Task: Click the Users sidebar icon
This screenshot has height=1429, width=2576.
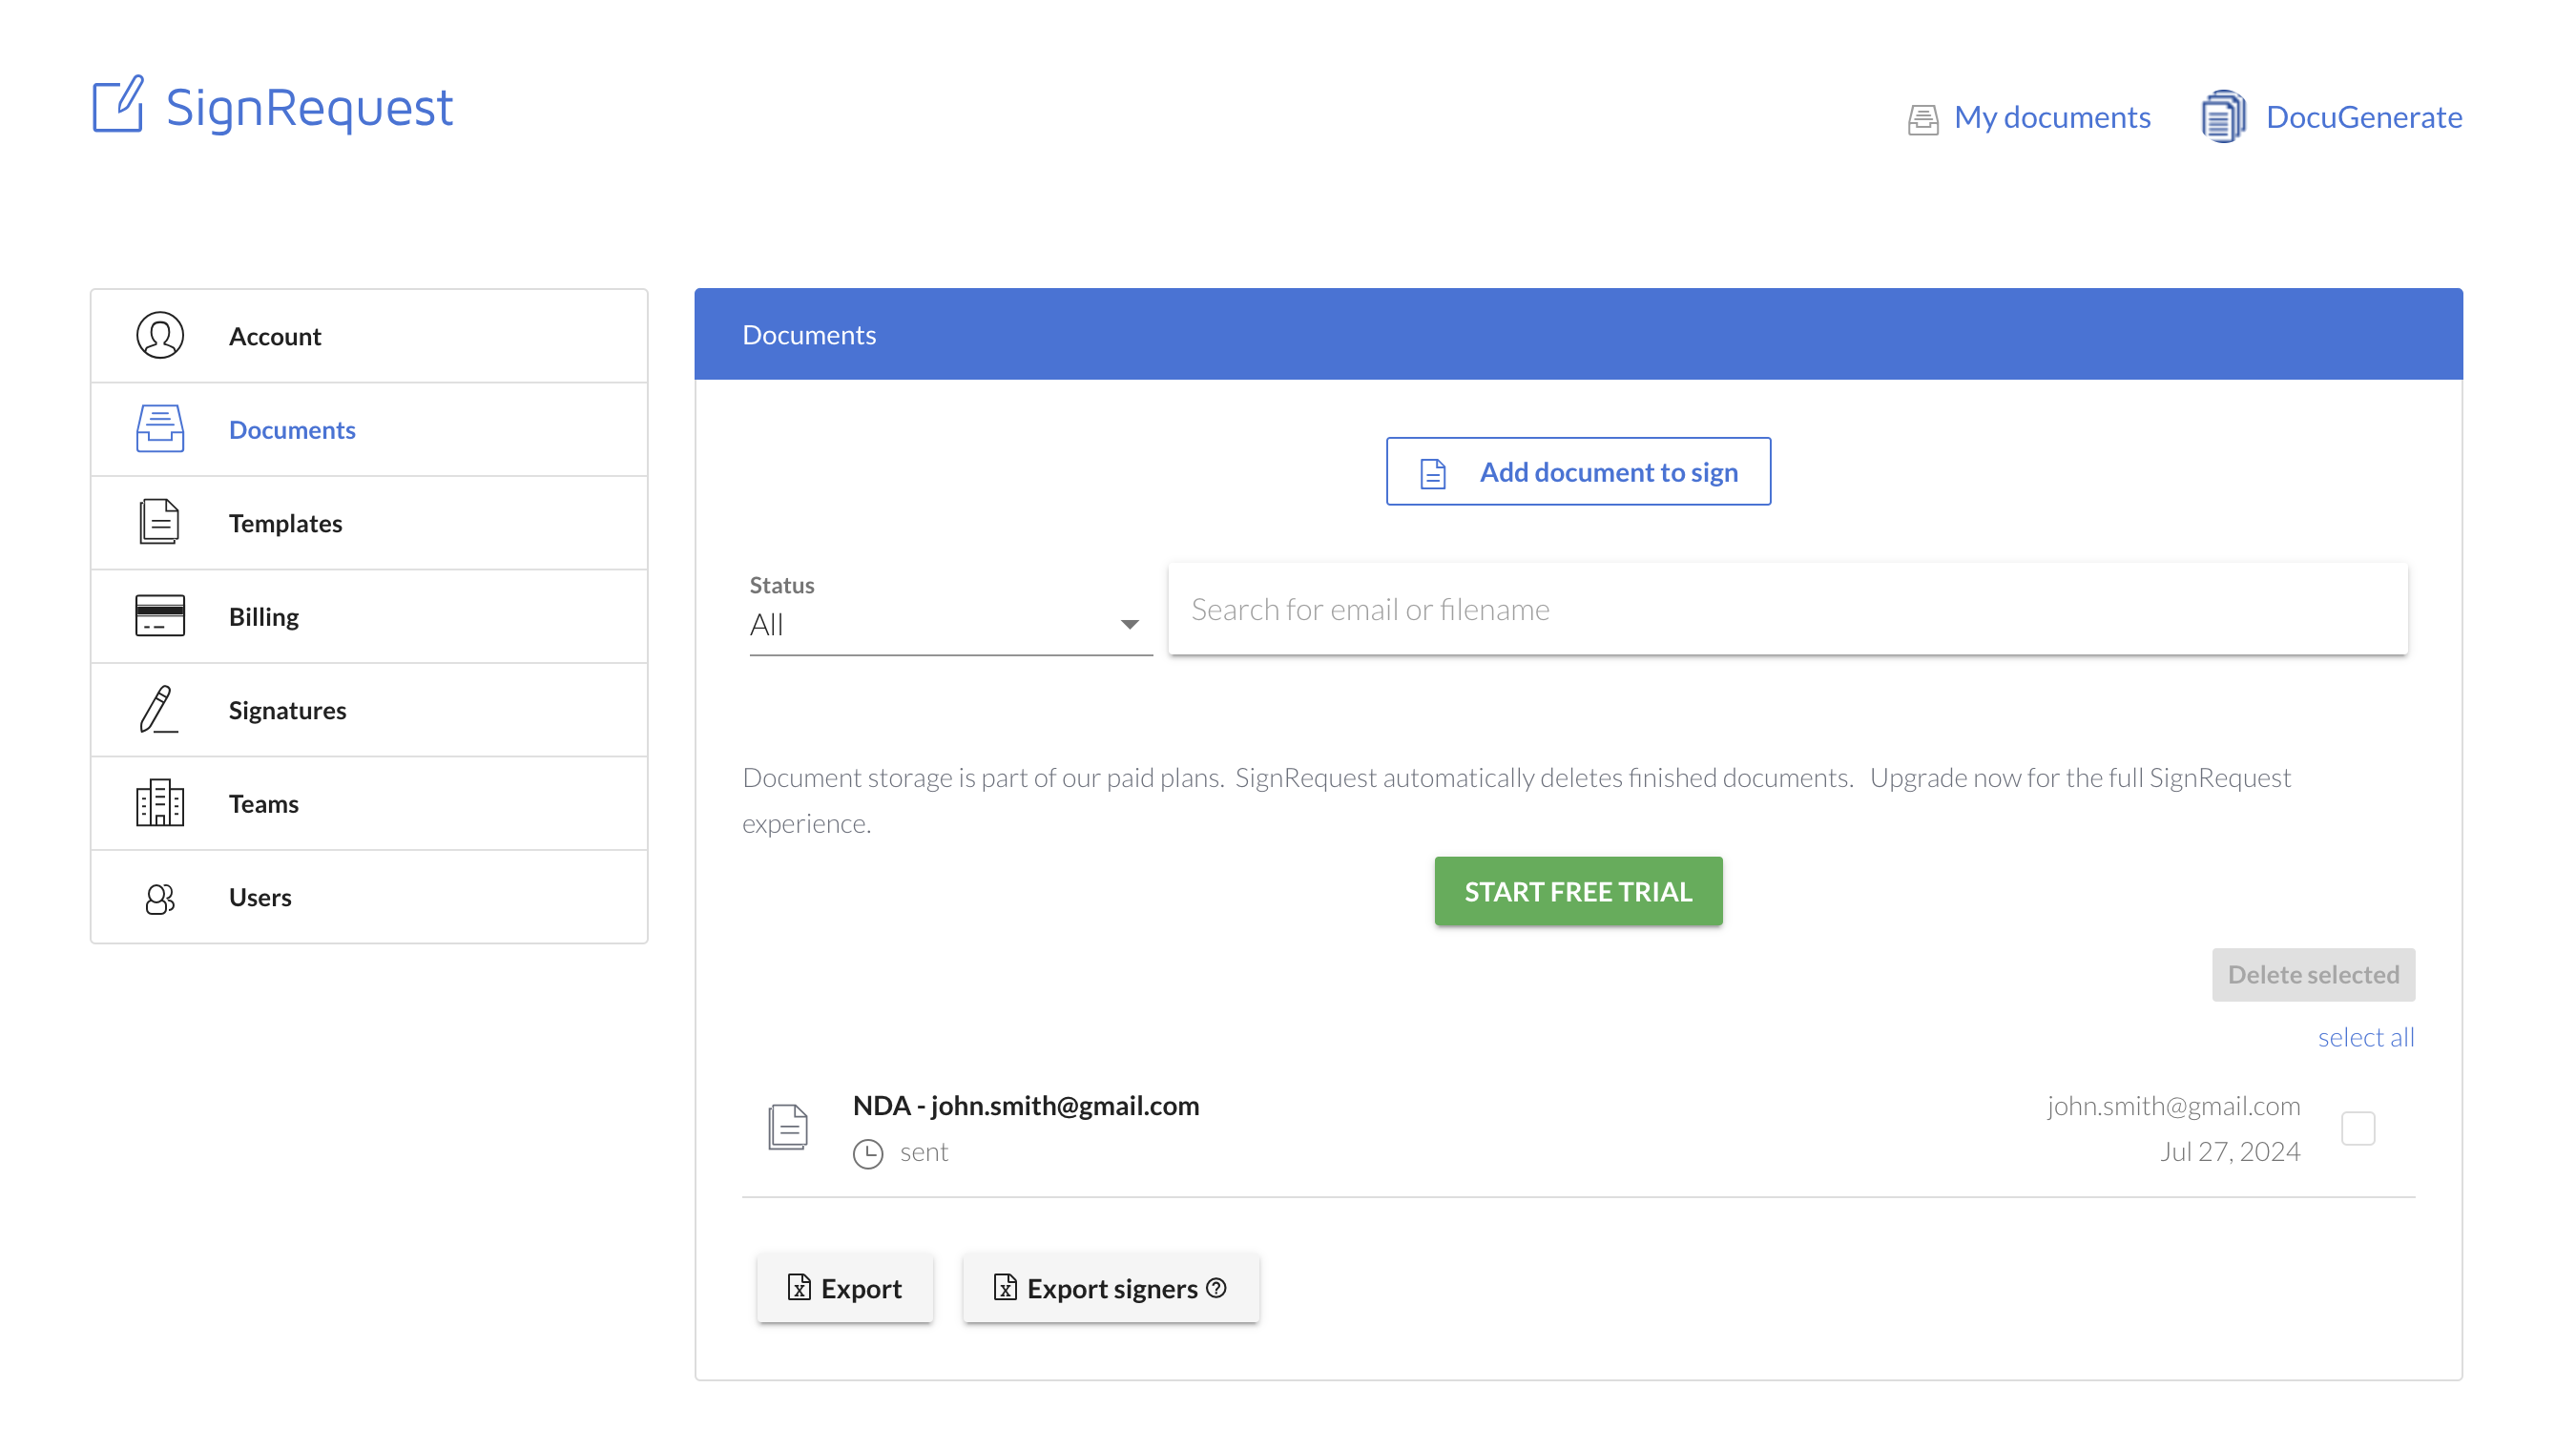Action: coord(158,896)
